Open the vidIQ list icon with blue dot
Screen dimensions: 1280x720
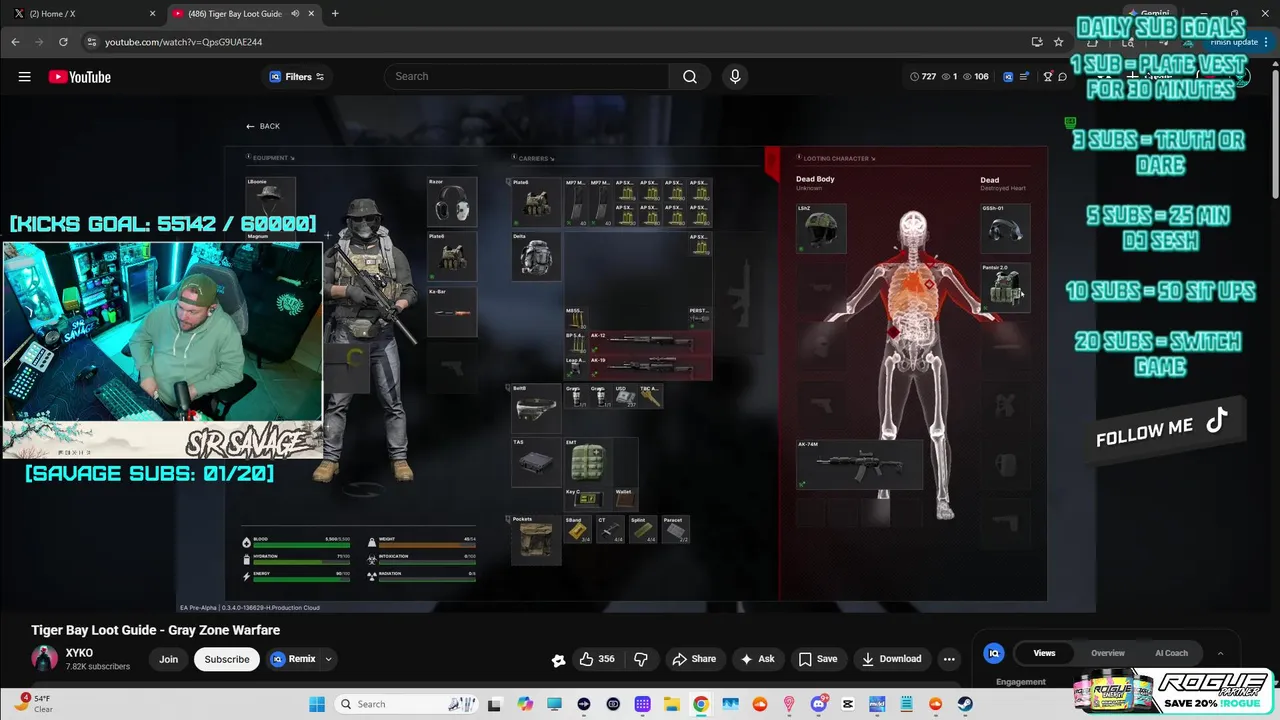[1025, 77]
